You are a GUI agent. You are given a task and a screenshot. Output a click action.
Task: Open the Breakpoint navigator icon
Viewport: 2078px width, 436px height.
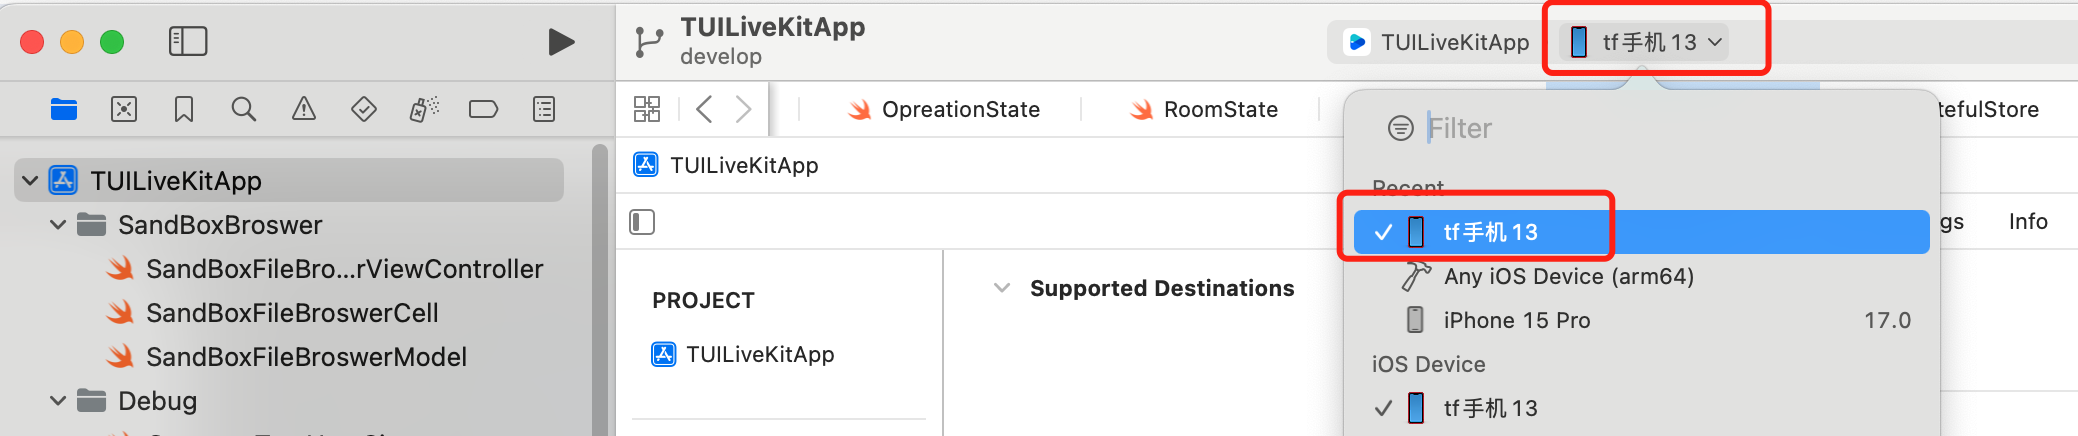coord(484,109)
